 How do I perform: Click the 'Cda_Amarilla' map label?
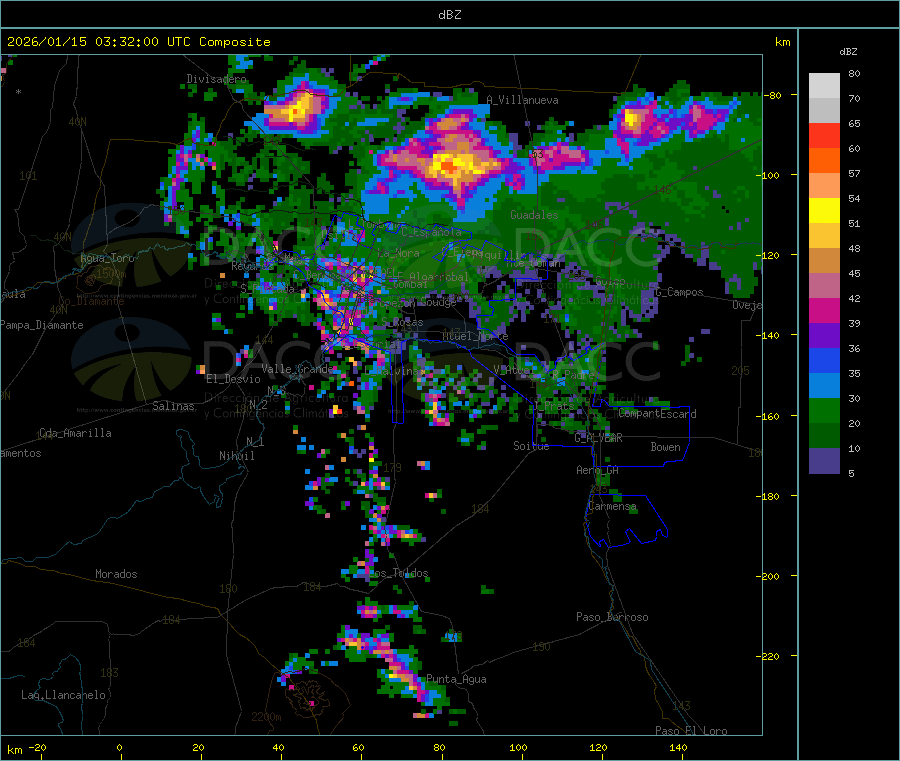pos(75,433)
